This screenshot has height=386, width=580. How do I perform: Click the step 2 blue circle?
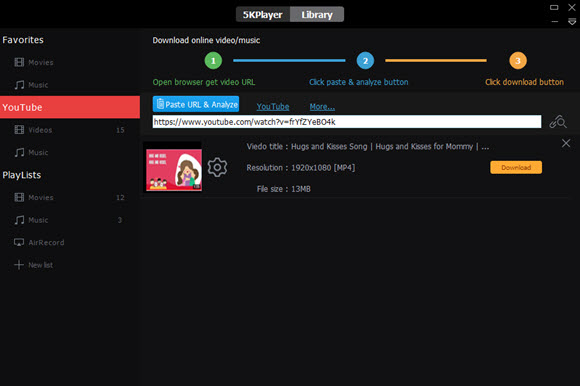tap(365, 61)
